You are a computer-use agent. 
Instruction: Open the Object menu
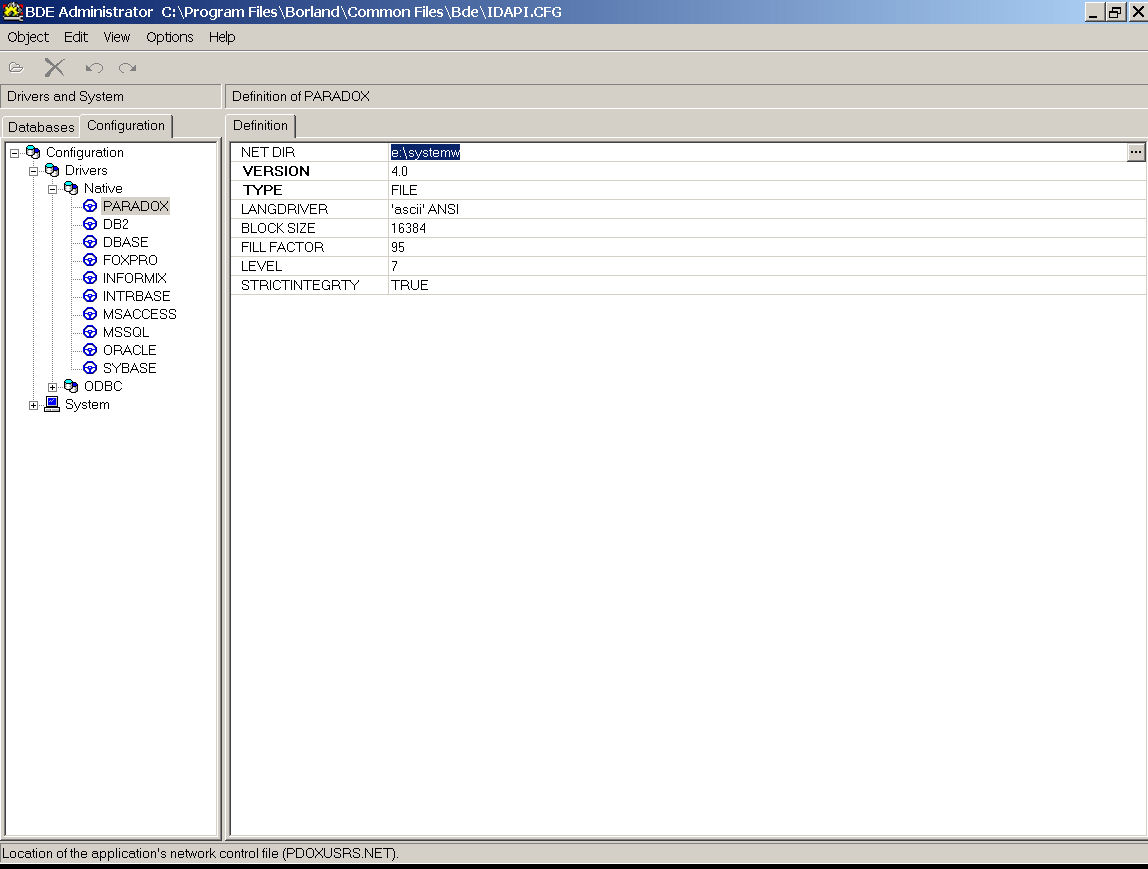coord(28,37)
